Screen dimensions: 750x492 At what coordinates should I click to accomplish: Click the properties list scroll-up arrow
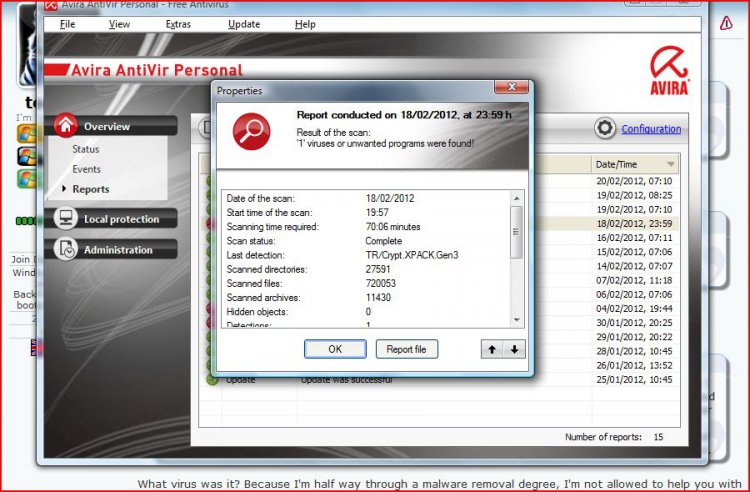pos(517,198)
